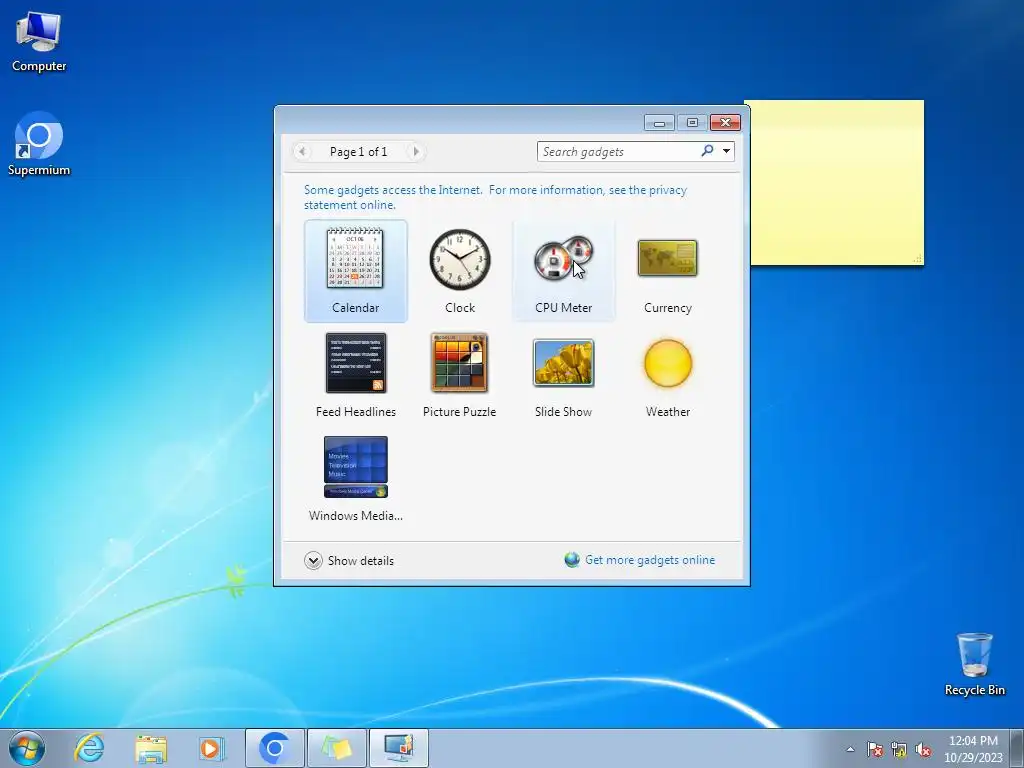This screenshot has height=768, width=1024.
Task: Open the privacy statement online link
Action: click(495, 197)
